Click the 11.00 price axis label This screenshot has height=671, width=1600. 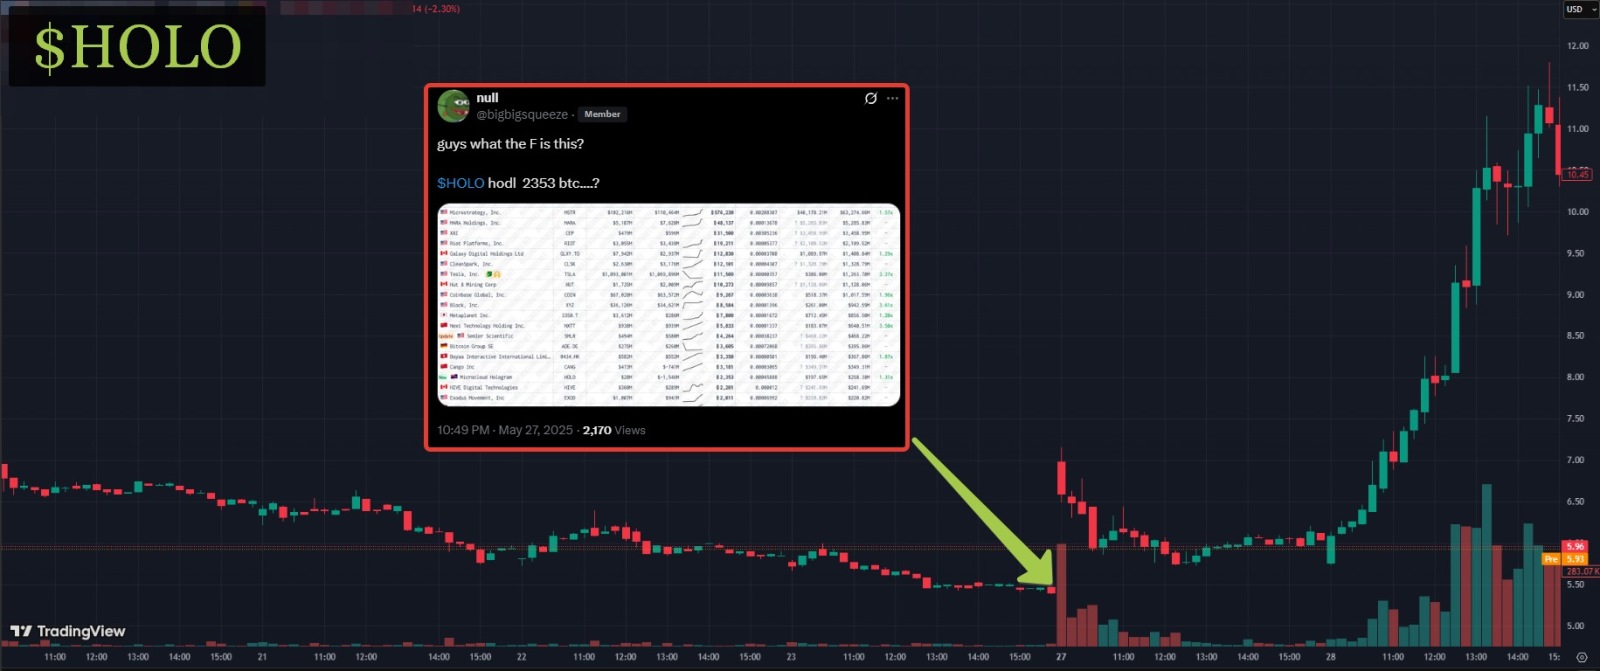click(x=1577, y=129)
